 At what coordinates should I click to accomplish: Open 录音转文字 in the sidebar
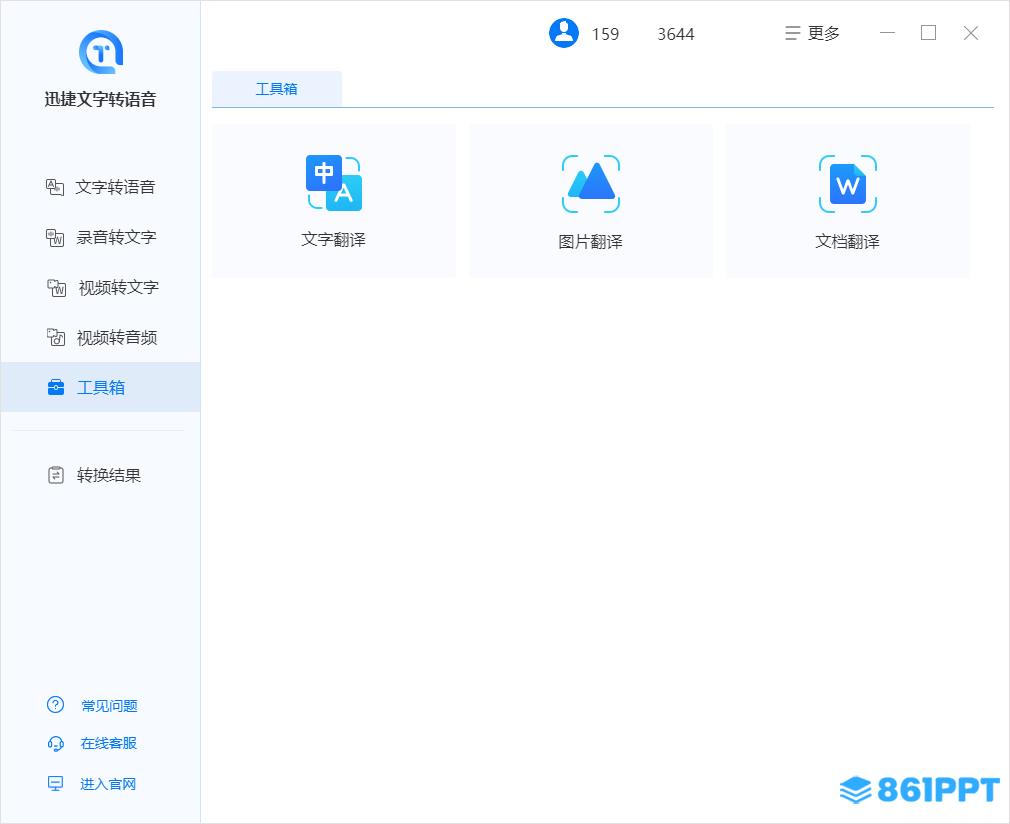click(117, 238)
